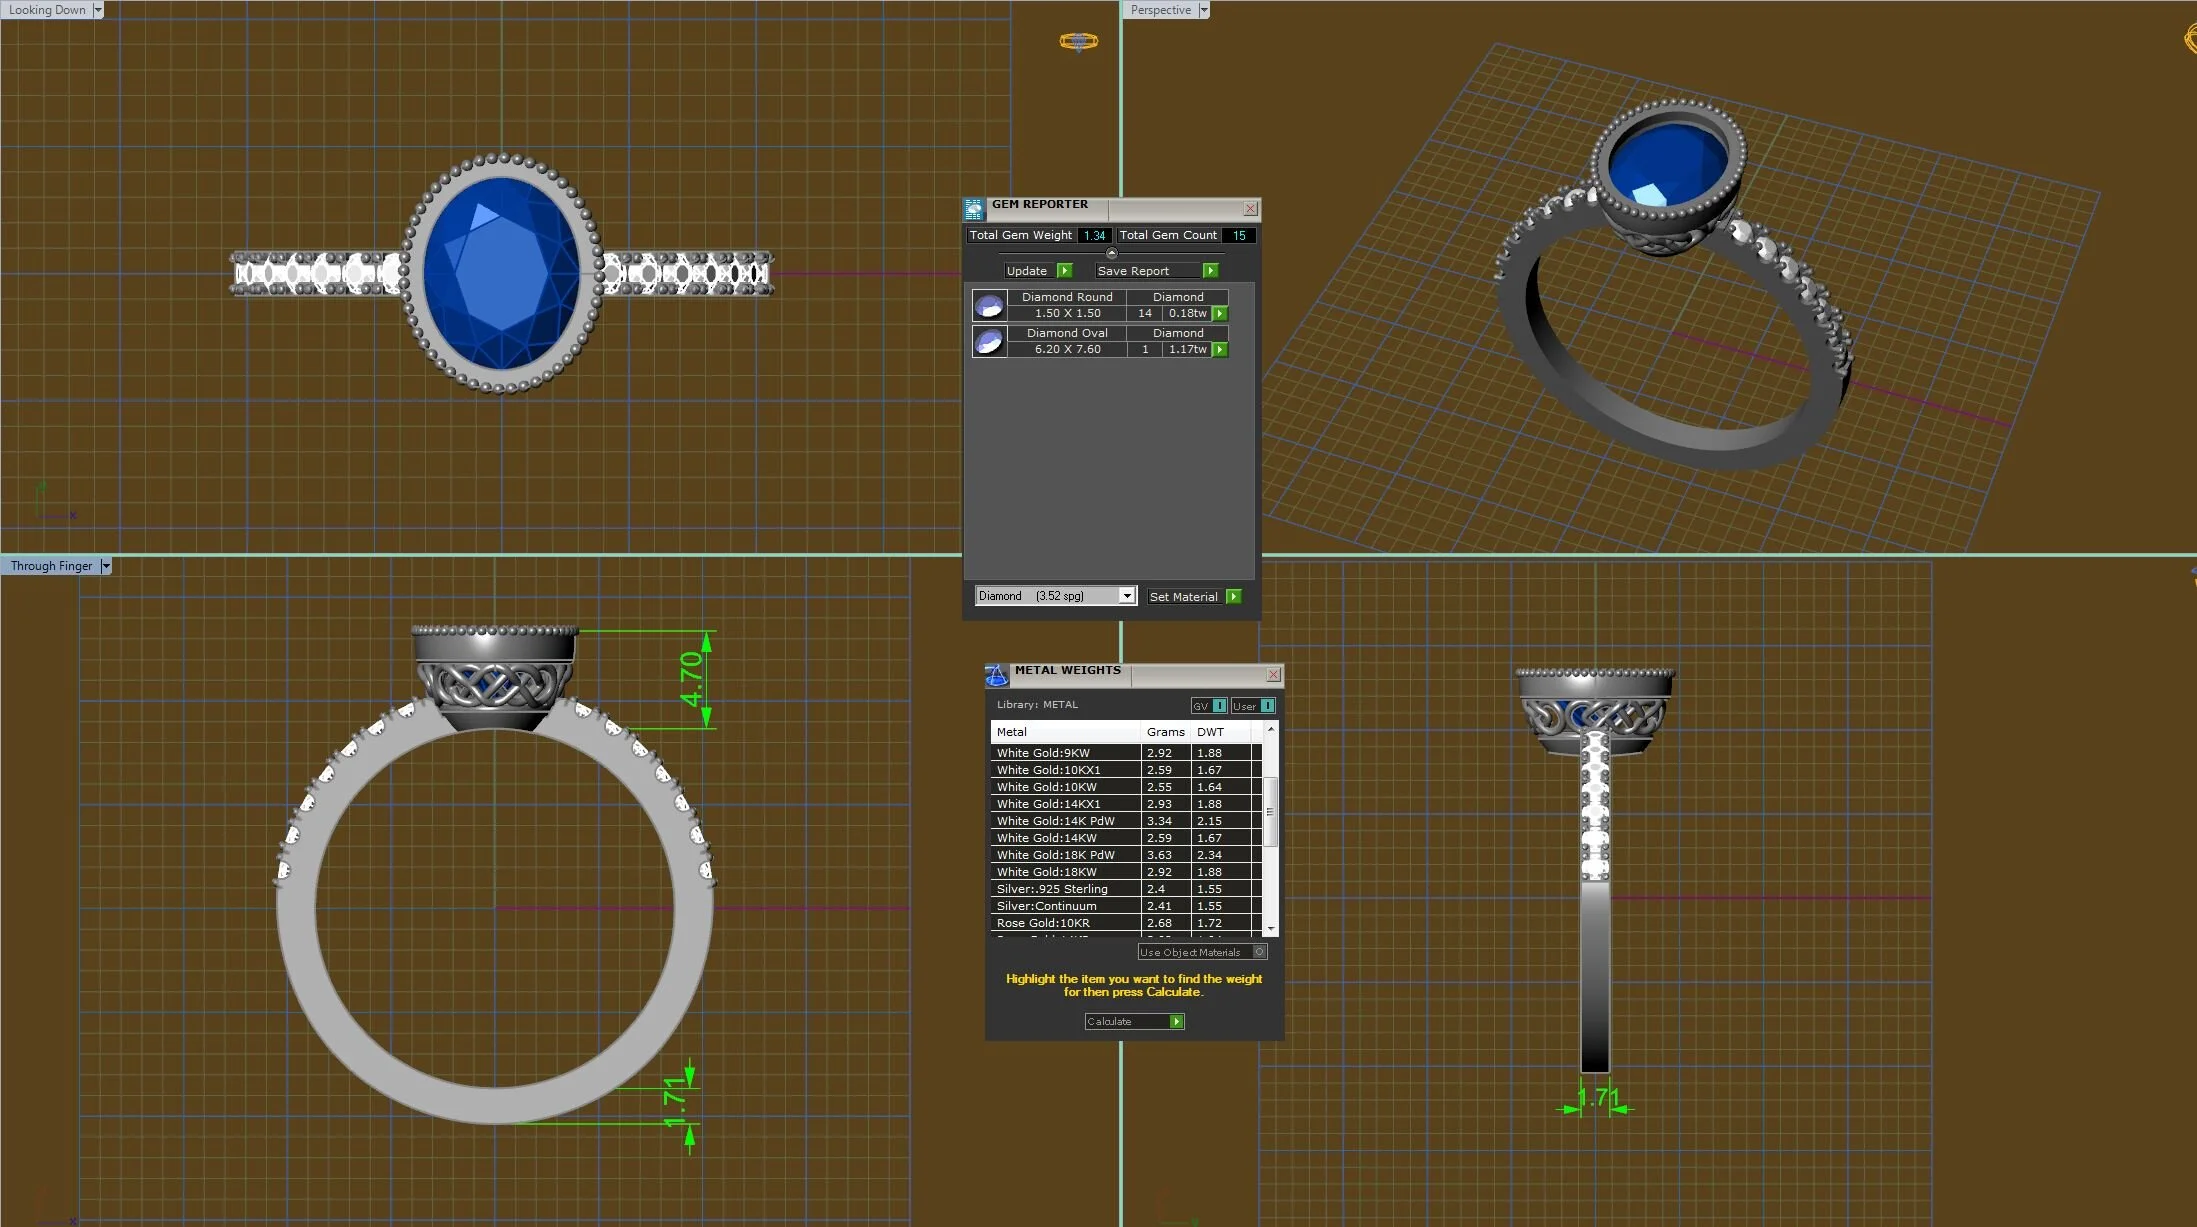The height and width of the screenshot is (1227, 2197).
Task: Open the Through Finger viewport dropdown
Action: (x=106, y=566)
